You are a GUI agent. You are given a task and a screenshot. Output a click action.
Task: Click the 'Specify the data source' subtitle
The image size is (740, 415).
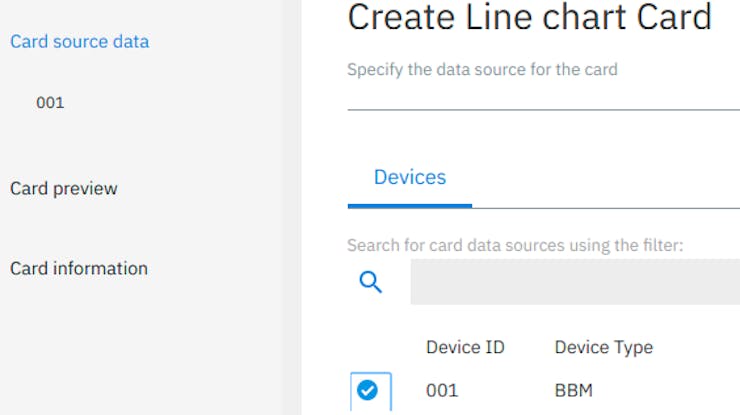tap(482, 69)
